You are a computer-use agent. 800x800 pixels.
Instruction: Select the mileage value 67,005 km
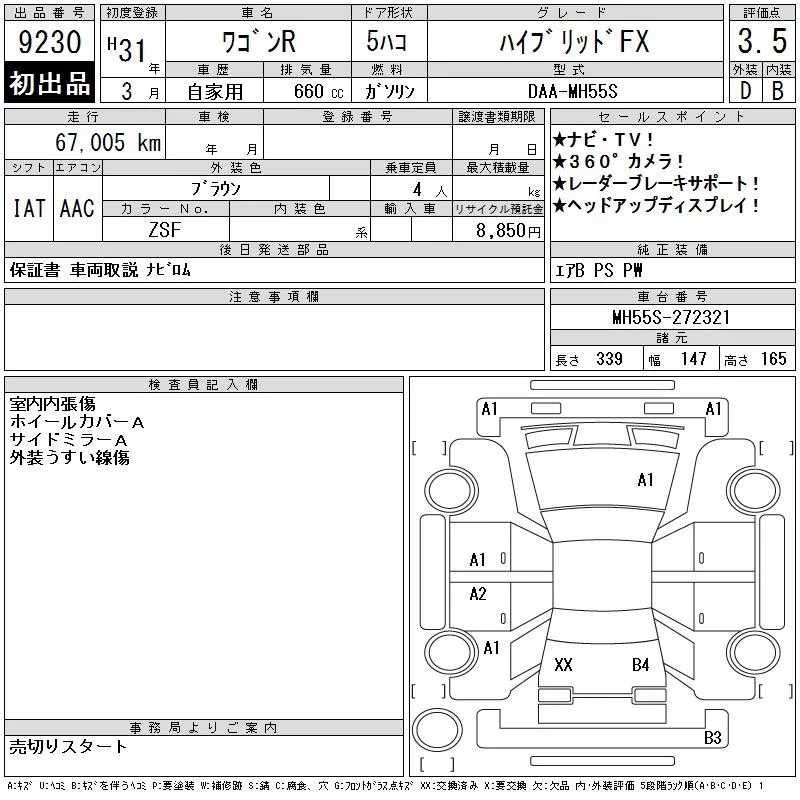(100, 143)
